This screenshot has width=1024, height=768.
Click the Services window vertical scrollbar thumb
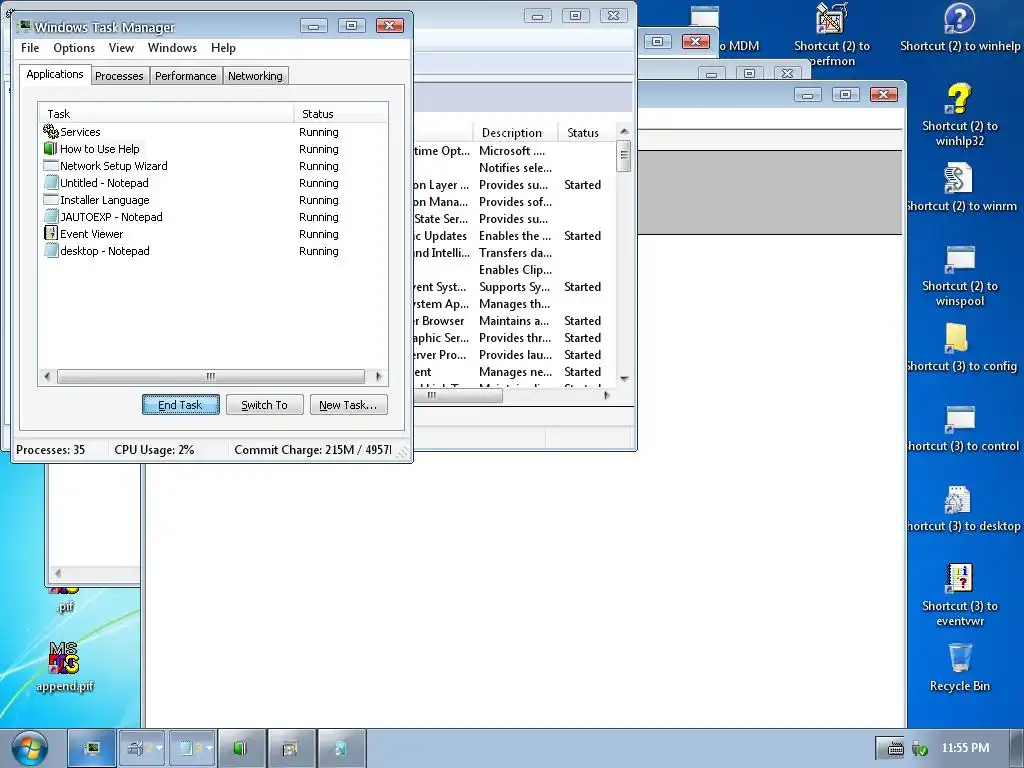[x=624, y=155]
